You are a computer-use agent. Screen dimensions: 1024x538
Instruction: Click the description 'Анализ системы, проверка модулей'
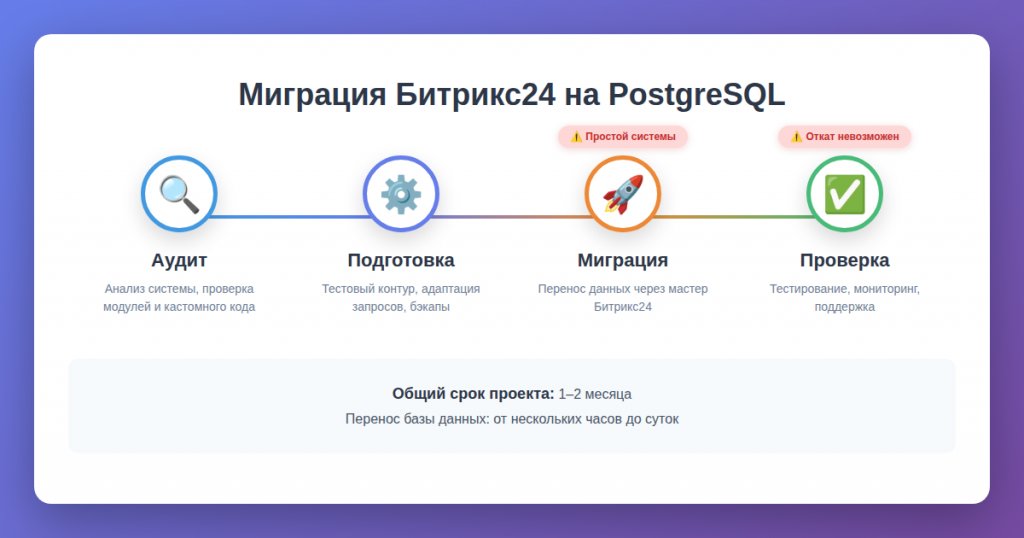tap(179, 298)
